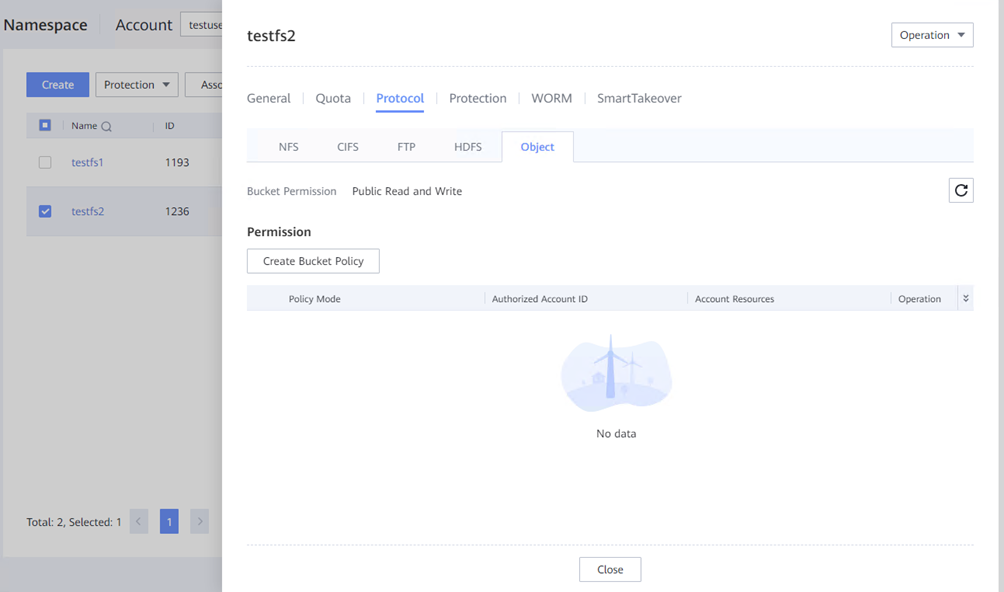This screenshot has height=592, width=1004.
Task: Expand the table column settings chevron
Action: [x=965, y=298]
